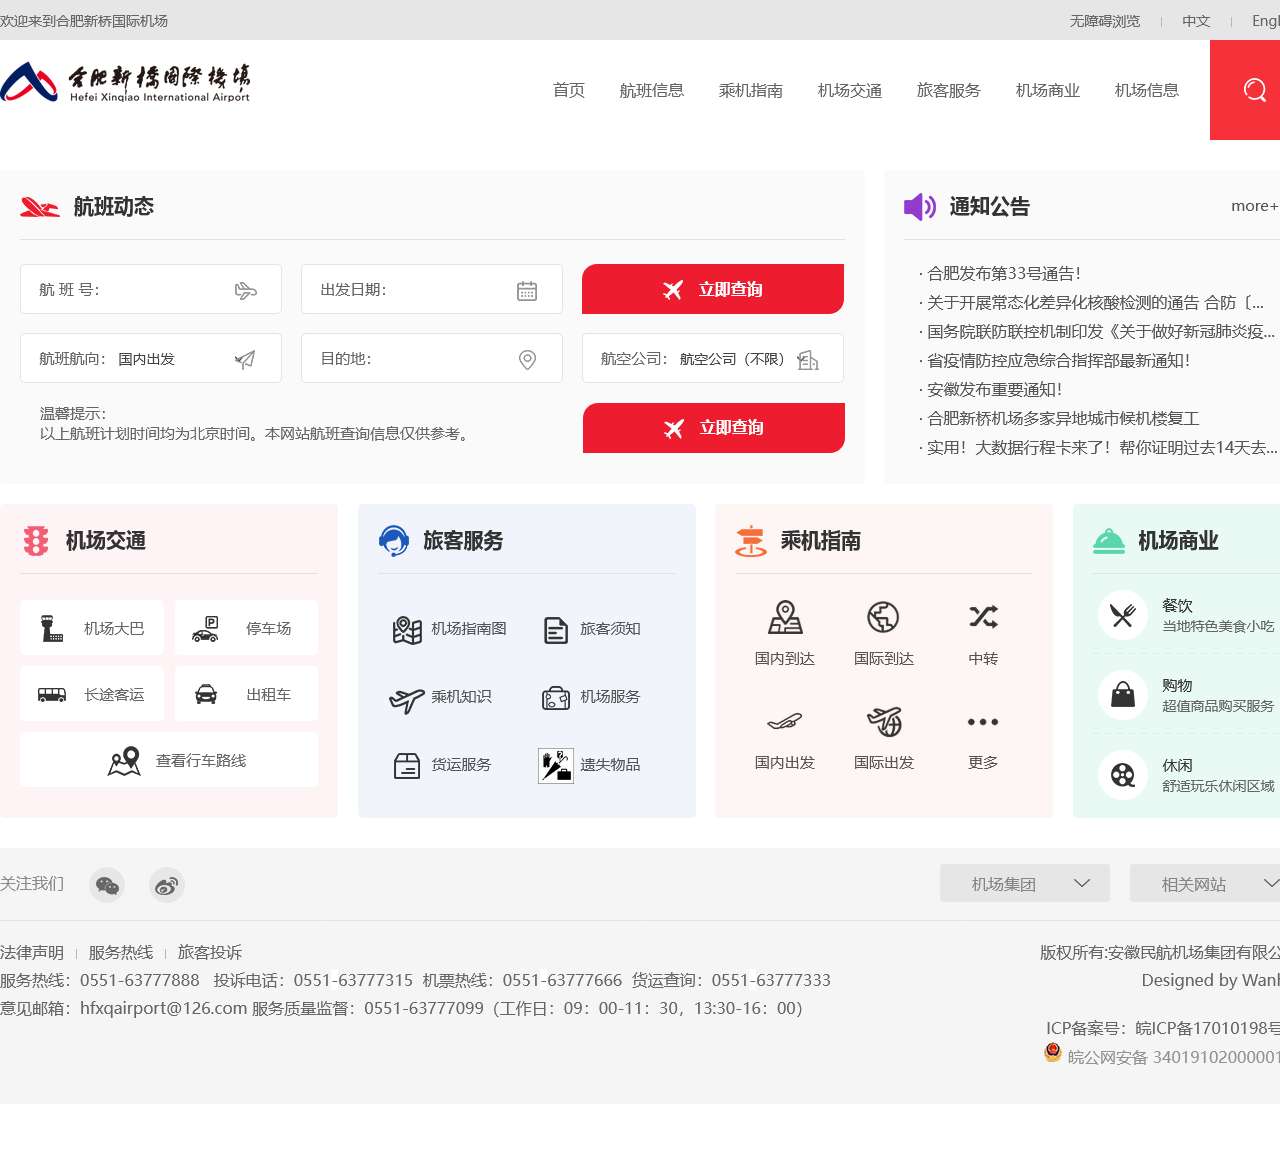1280x1167 pixels.
Task: Open 航班信息 menu item
Action: [x=652, y=90]
